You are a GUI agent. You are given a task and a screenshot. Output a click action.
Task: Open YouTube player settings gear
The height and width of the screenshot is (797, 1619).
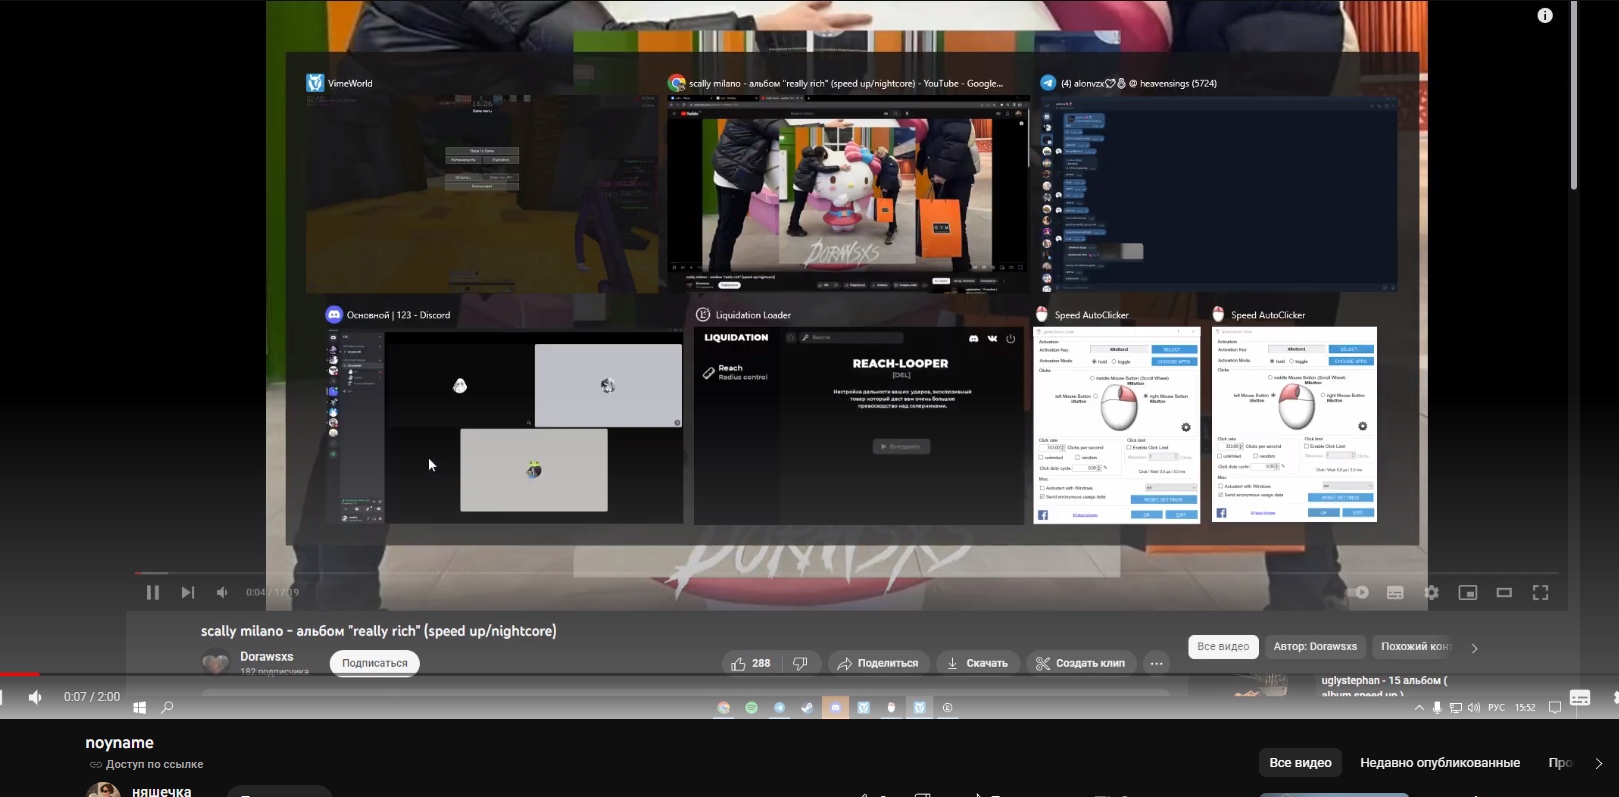coord(1431,593)
